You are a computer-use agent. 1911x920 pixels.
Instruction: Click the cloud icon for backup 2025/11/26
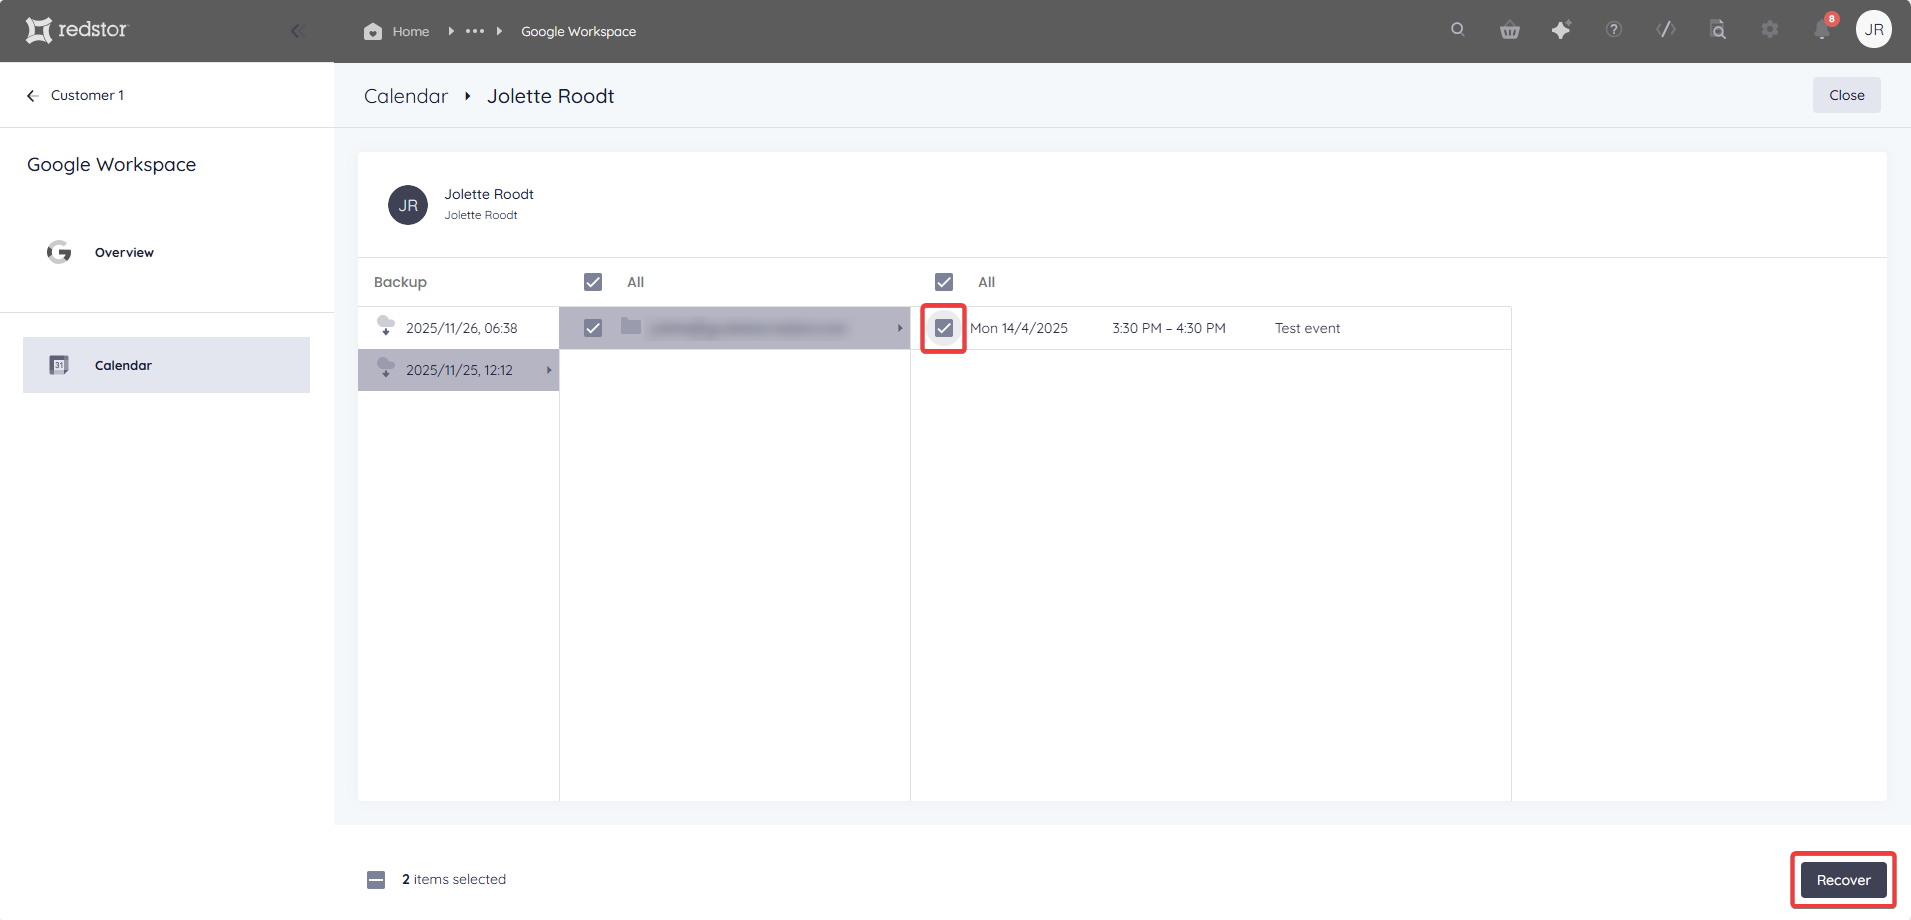tap(385, 326)
